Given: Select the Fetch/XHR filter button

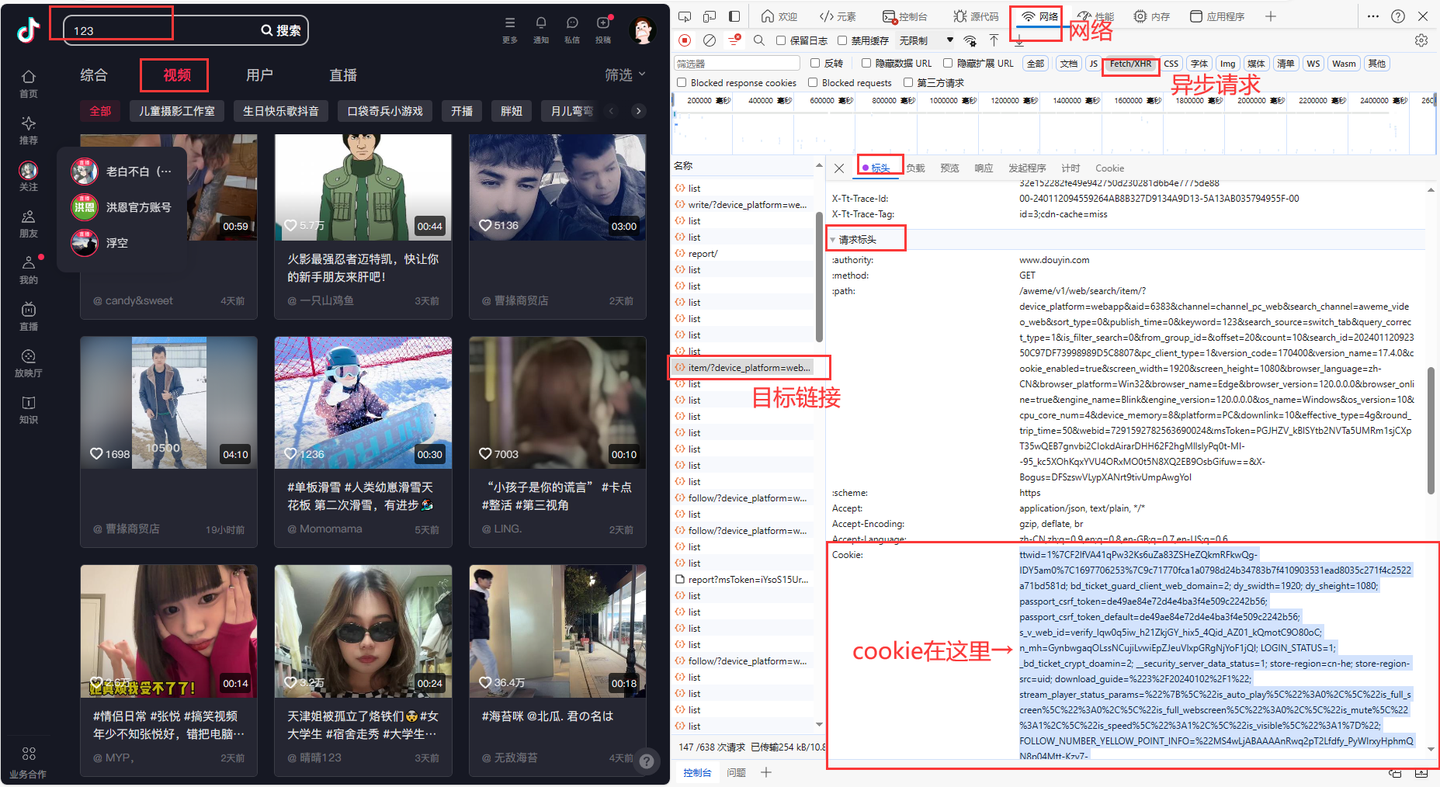Looking at the screenshot, I should click(x=1130, y=63).
